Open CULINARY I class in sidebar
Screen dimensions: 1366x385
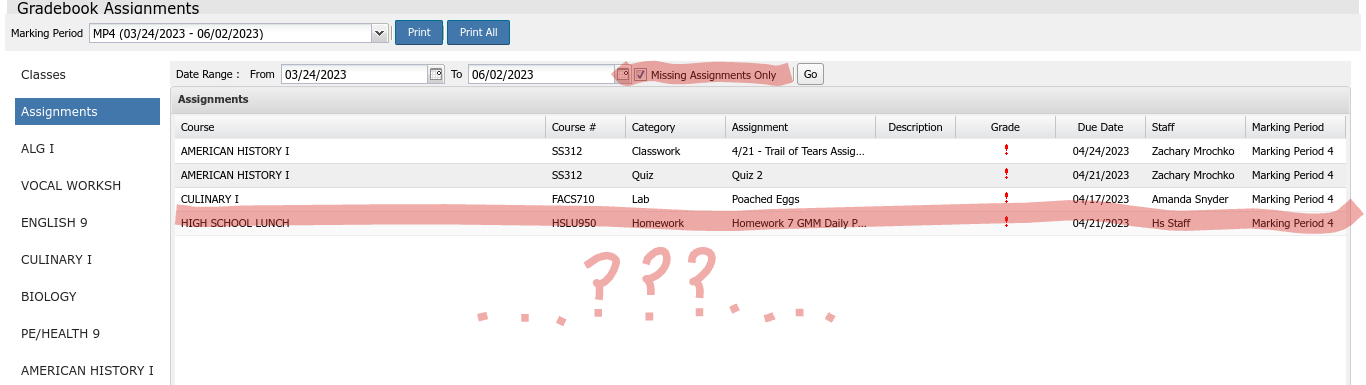tap(56, 259)
